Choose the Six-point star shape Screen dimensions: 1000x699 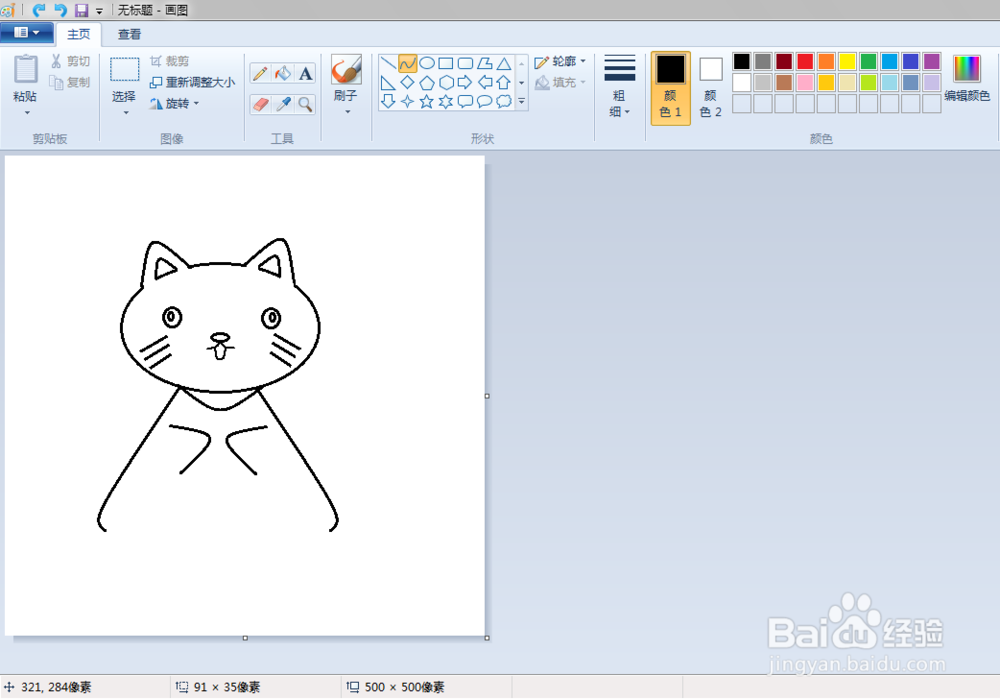click(x=446, y=101)
